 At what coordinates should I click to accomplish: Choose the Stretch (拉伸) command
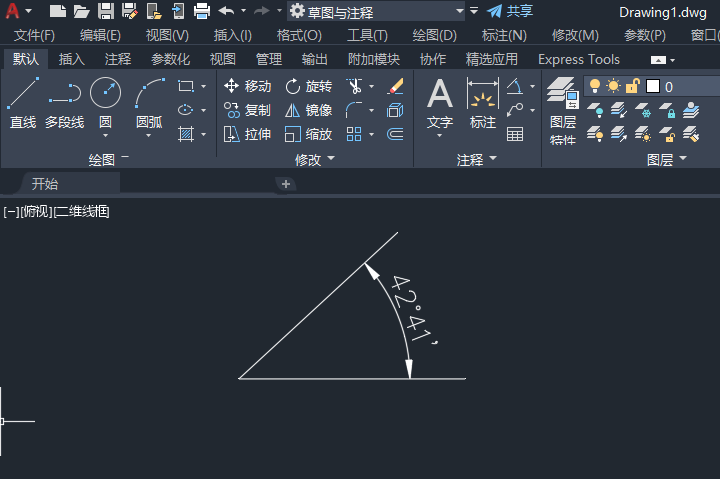[247, 134]
